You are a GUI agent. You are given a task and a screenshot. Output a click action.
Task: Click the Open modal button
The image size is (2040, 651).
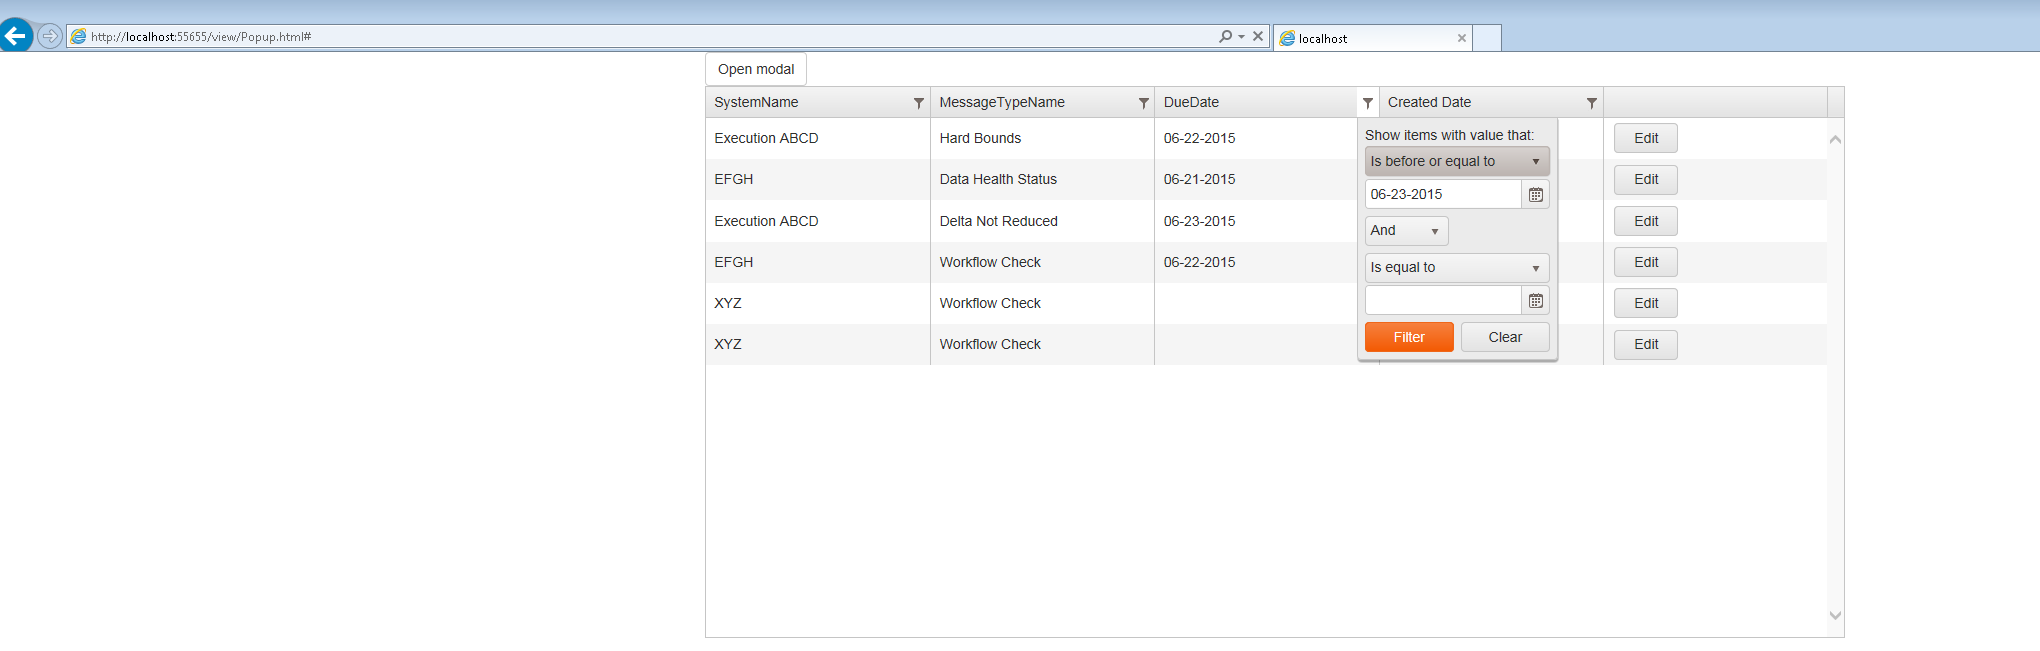pyautogui.click(x=756, y=69)
